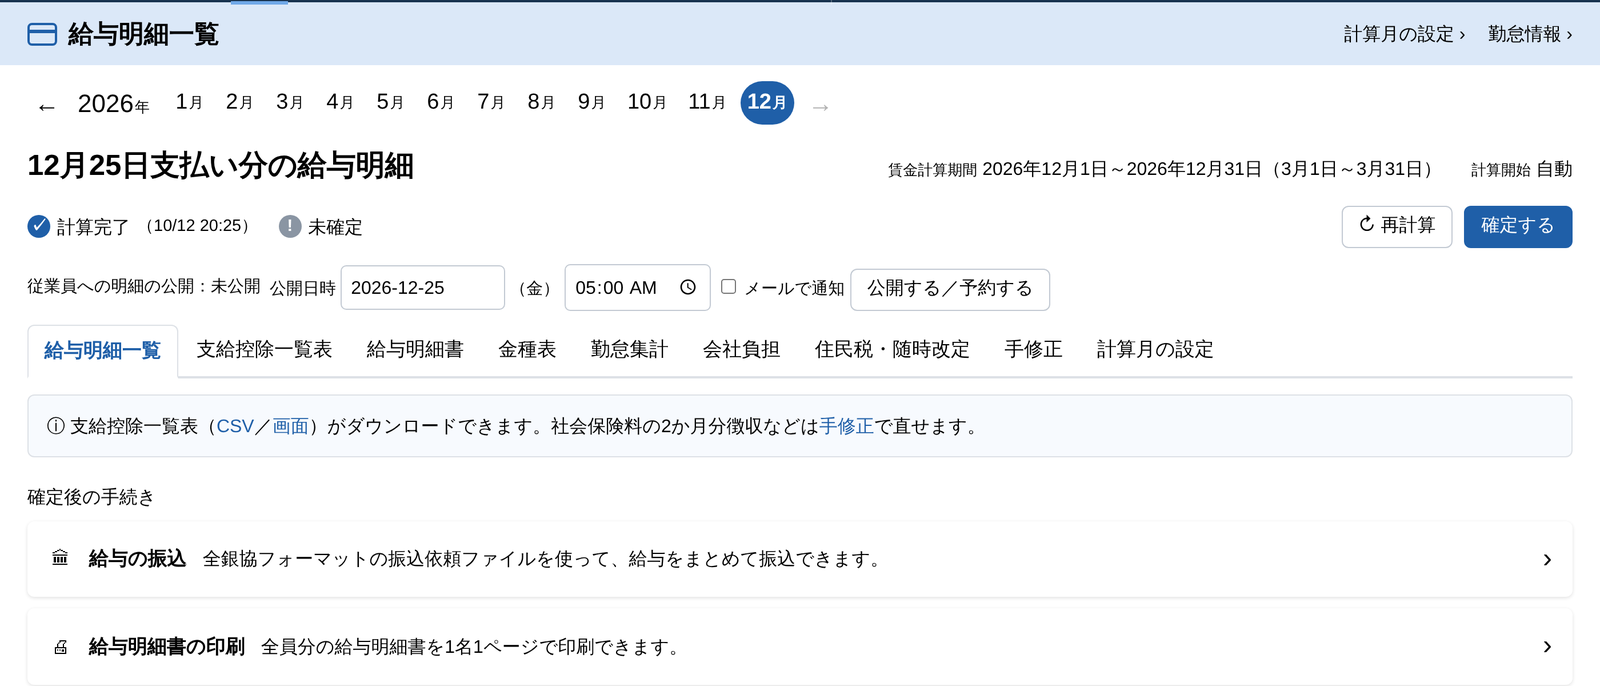Image resolution: width=1600 pixels, height=686 pixels.
Task: Select the 10月 month
Action: [647, 102]
